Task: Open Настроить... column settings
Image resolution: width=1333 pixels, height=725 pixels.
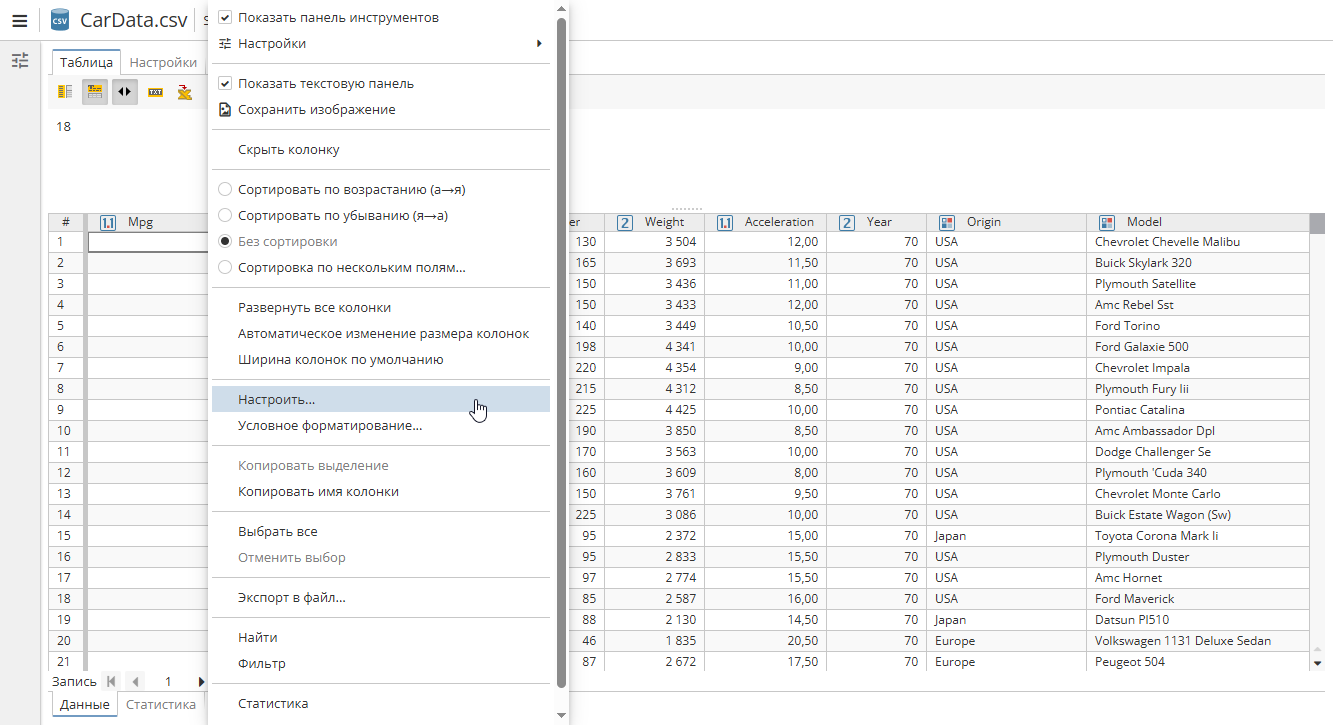Action: pos(277,398)
